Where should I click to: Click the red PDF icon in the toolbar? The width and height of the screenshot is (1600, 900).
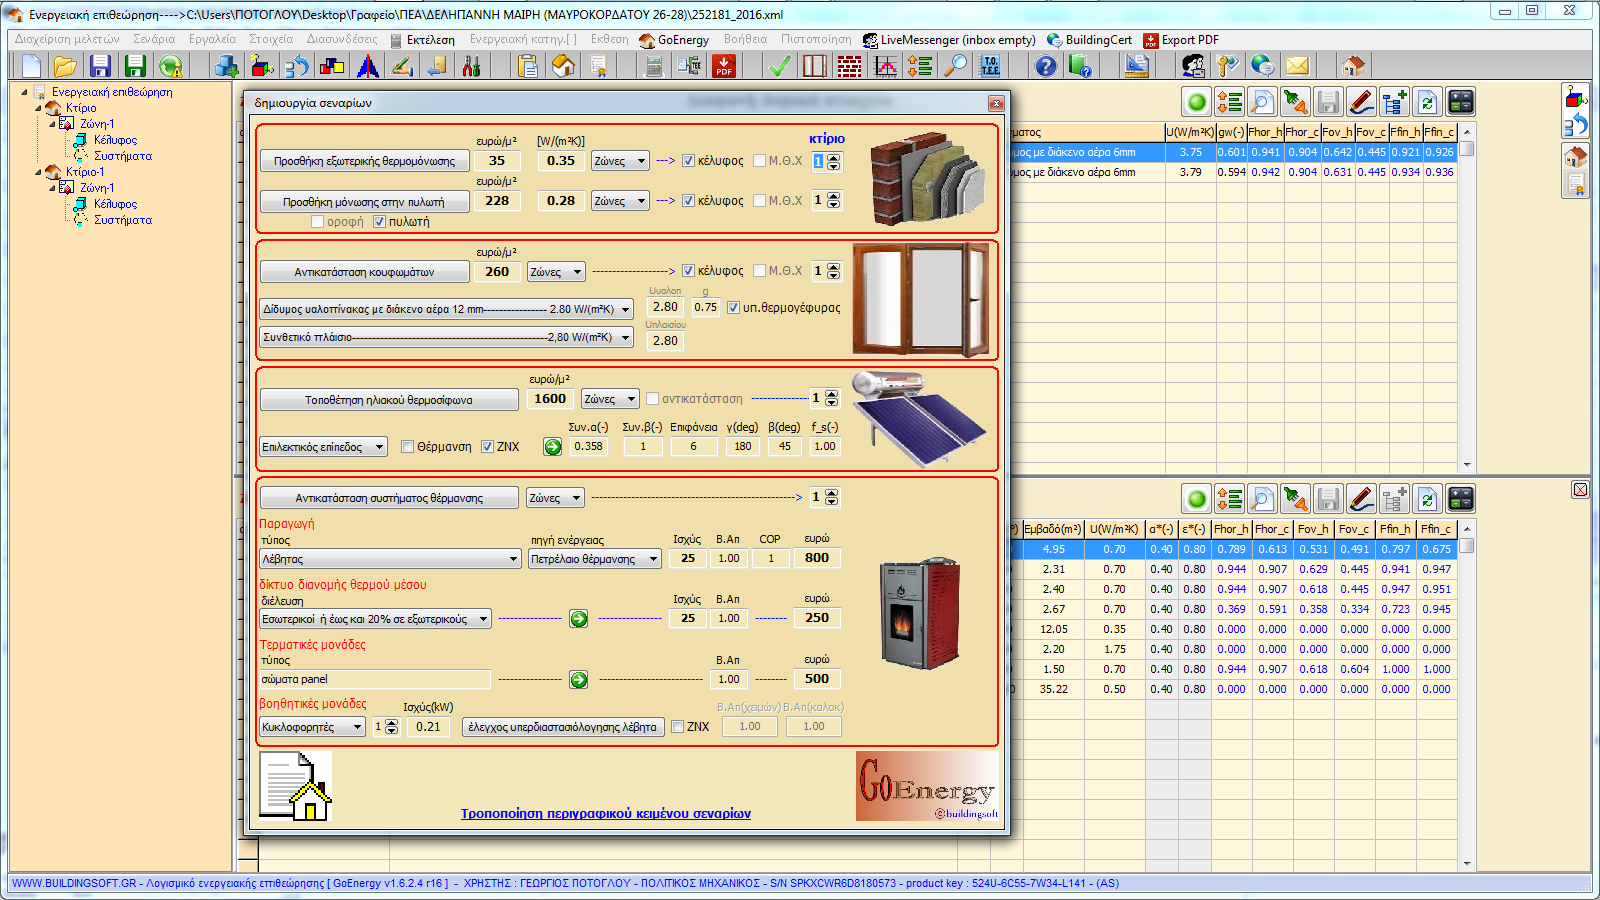click(724, 66)
